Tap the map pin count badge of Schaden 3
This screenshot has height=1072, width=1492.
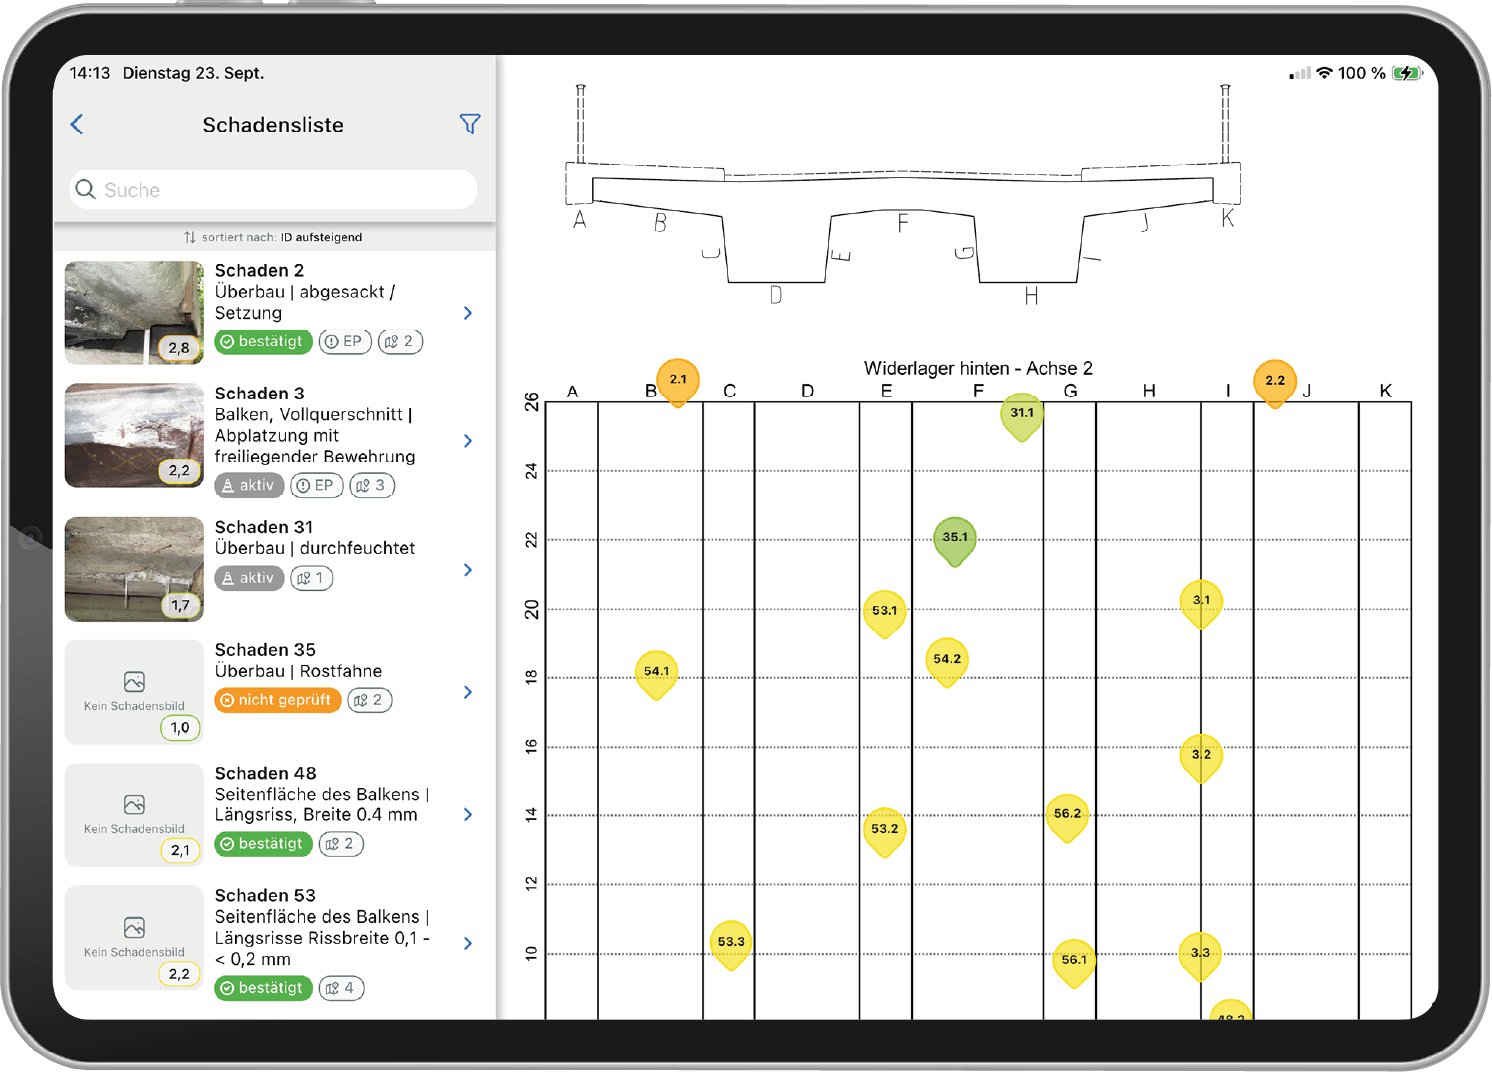(372, 486)
